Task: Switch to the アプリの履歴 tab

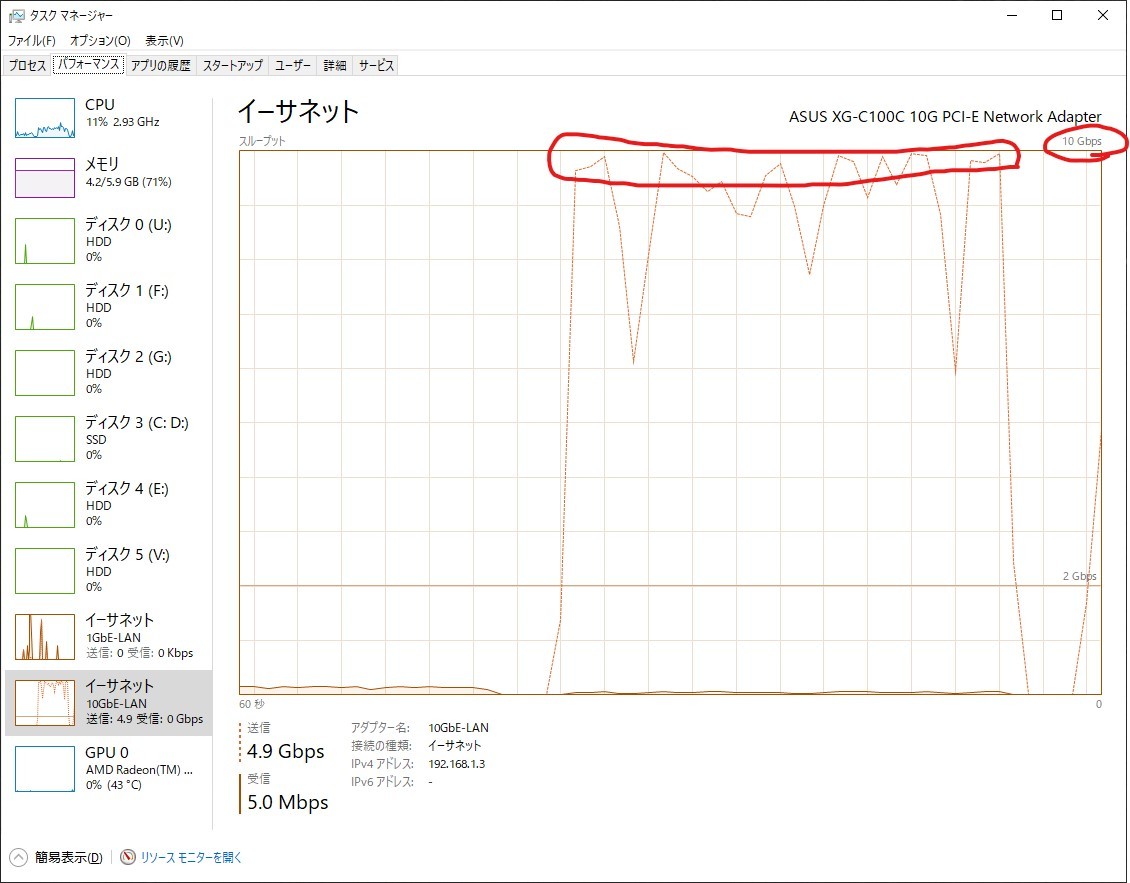Action: tap(161, 66)
